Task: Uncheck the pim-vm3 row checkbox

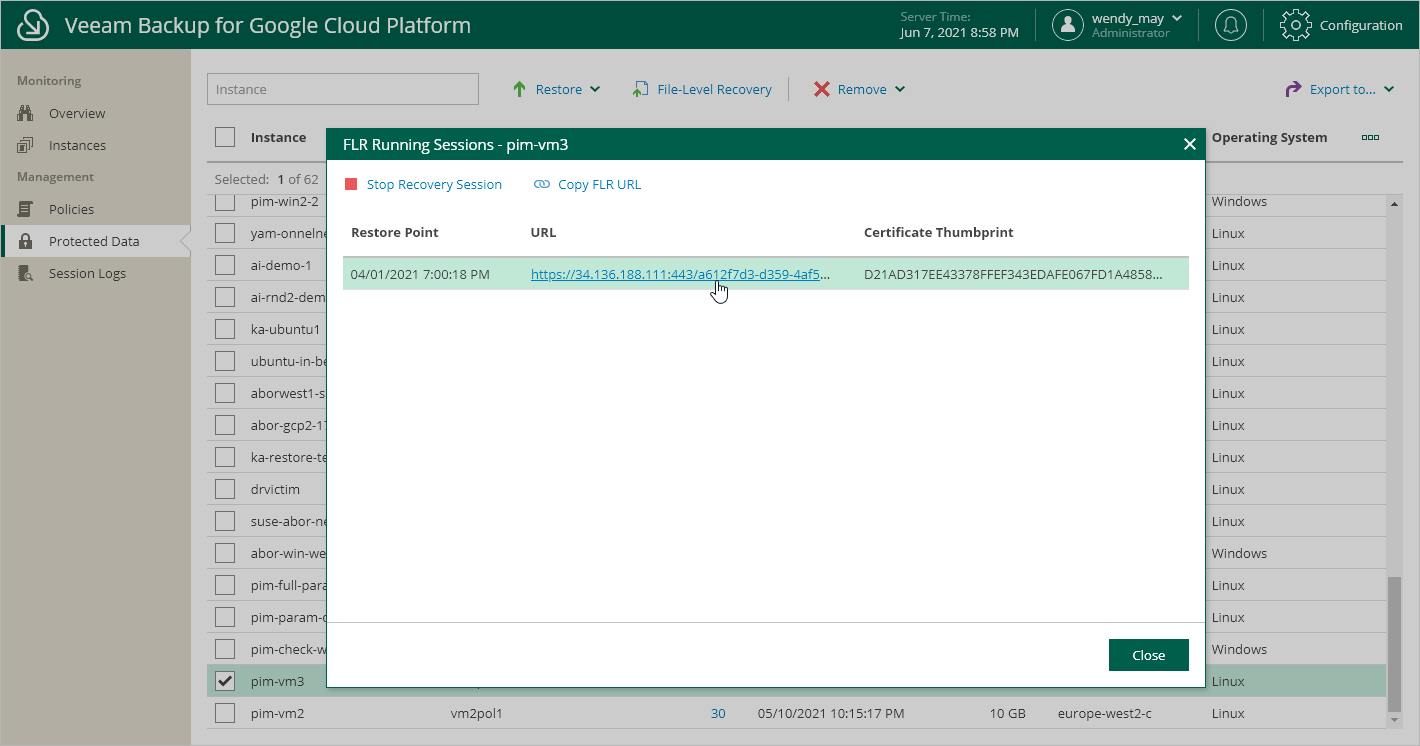Action: [225, 681]
